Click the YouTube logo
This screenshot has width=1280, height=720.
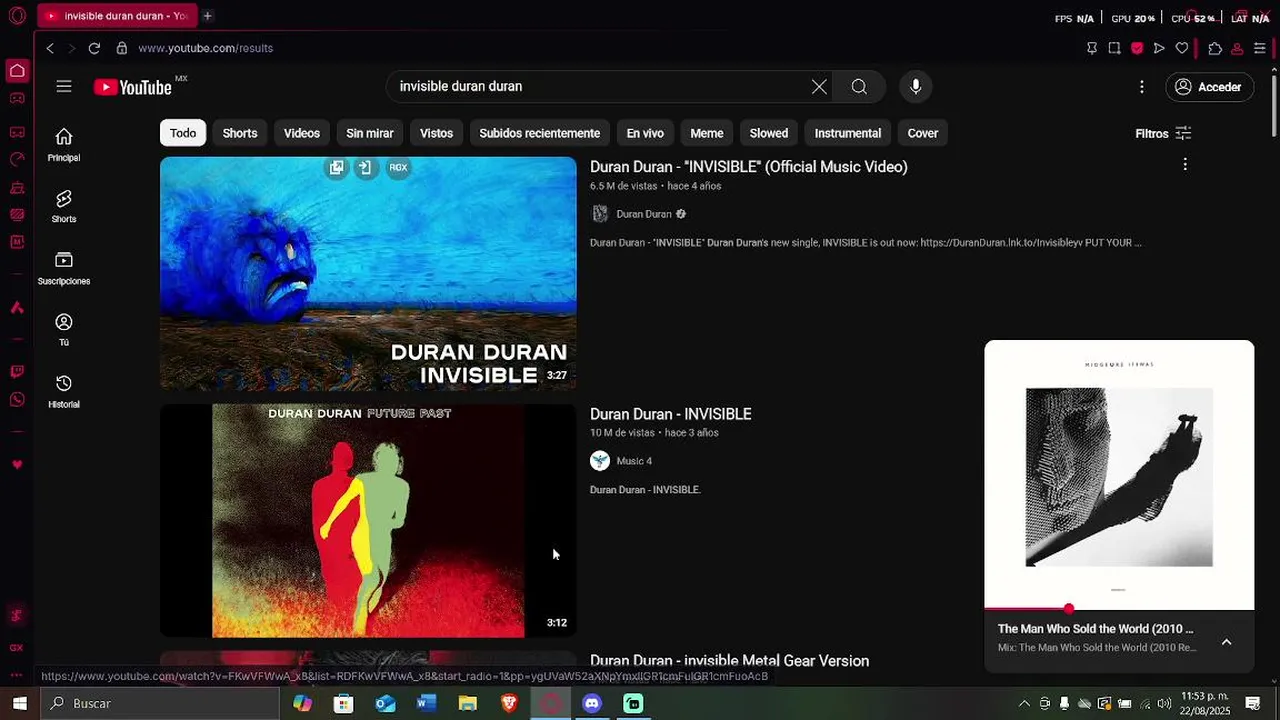point(133,87)
